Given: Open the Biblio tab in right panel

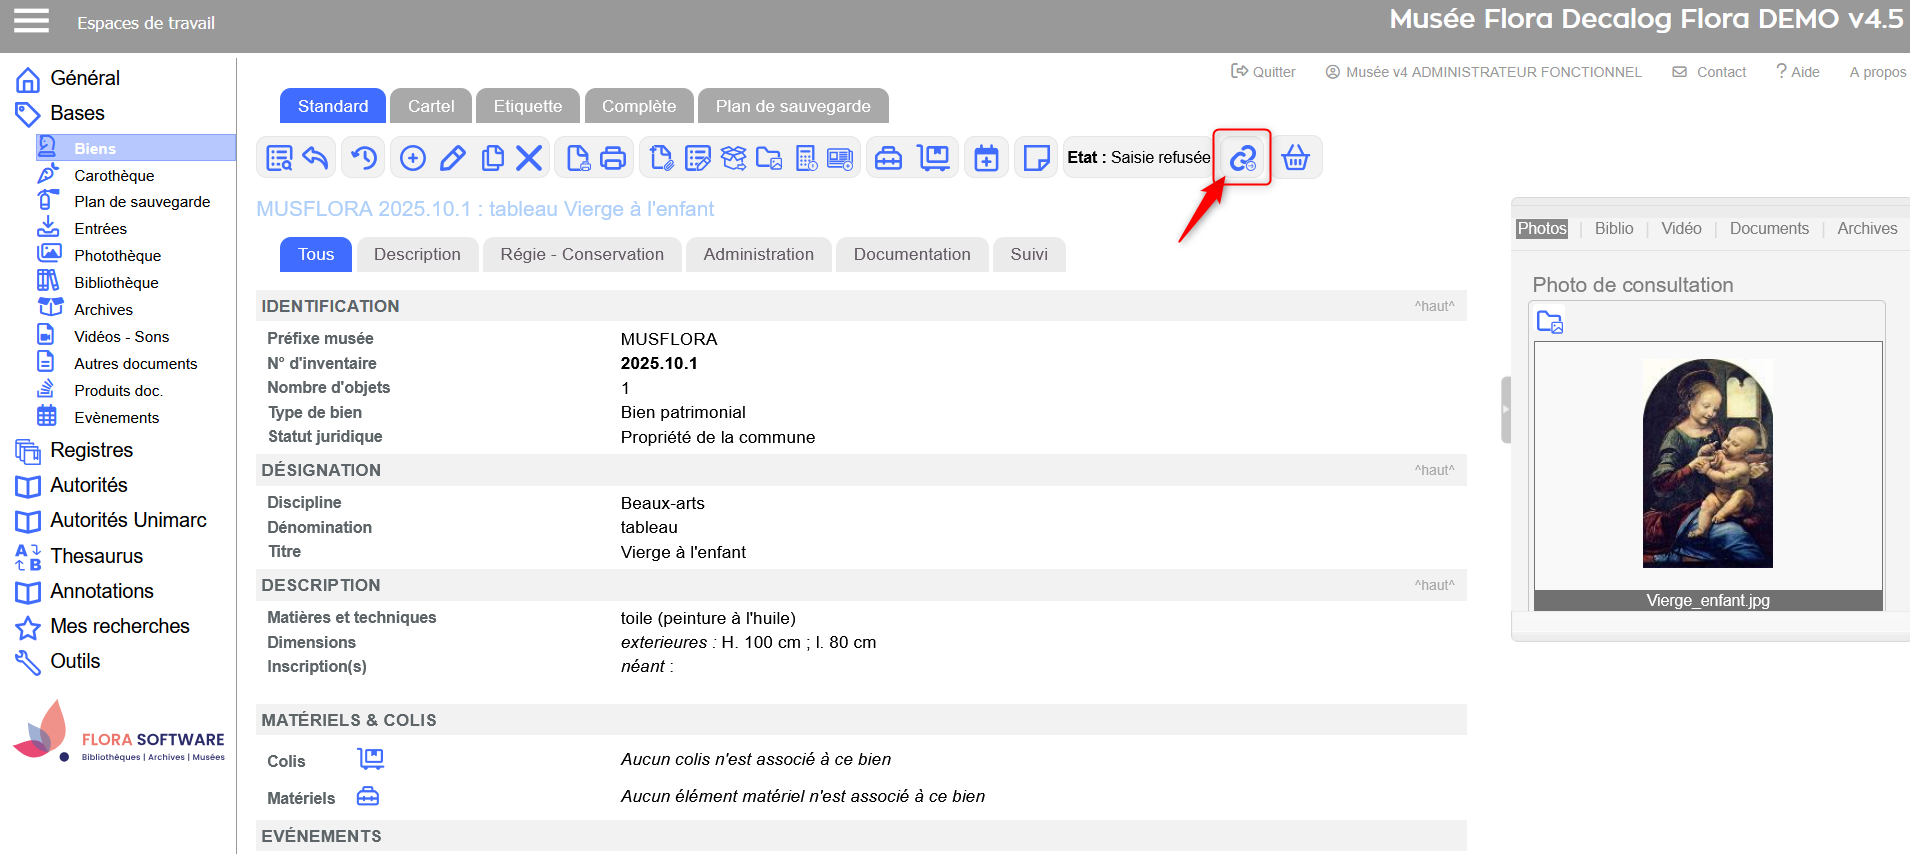Looking at the screenshot, I should 1613,229.
